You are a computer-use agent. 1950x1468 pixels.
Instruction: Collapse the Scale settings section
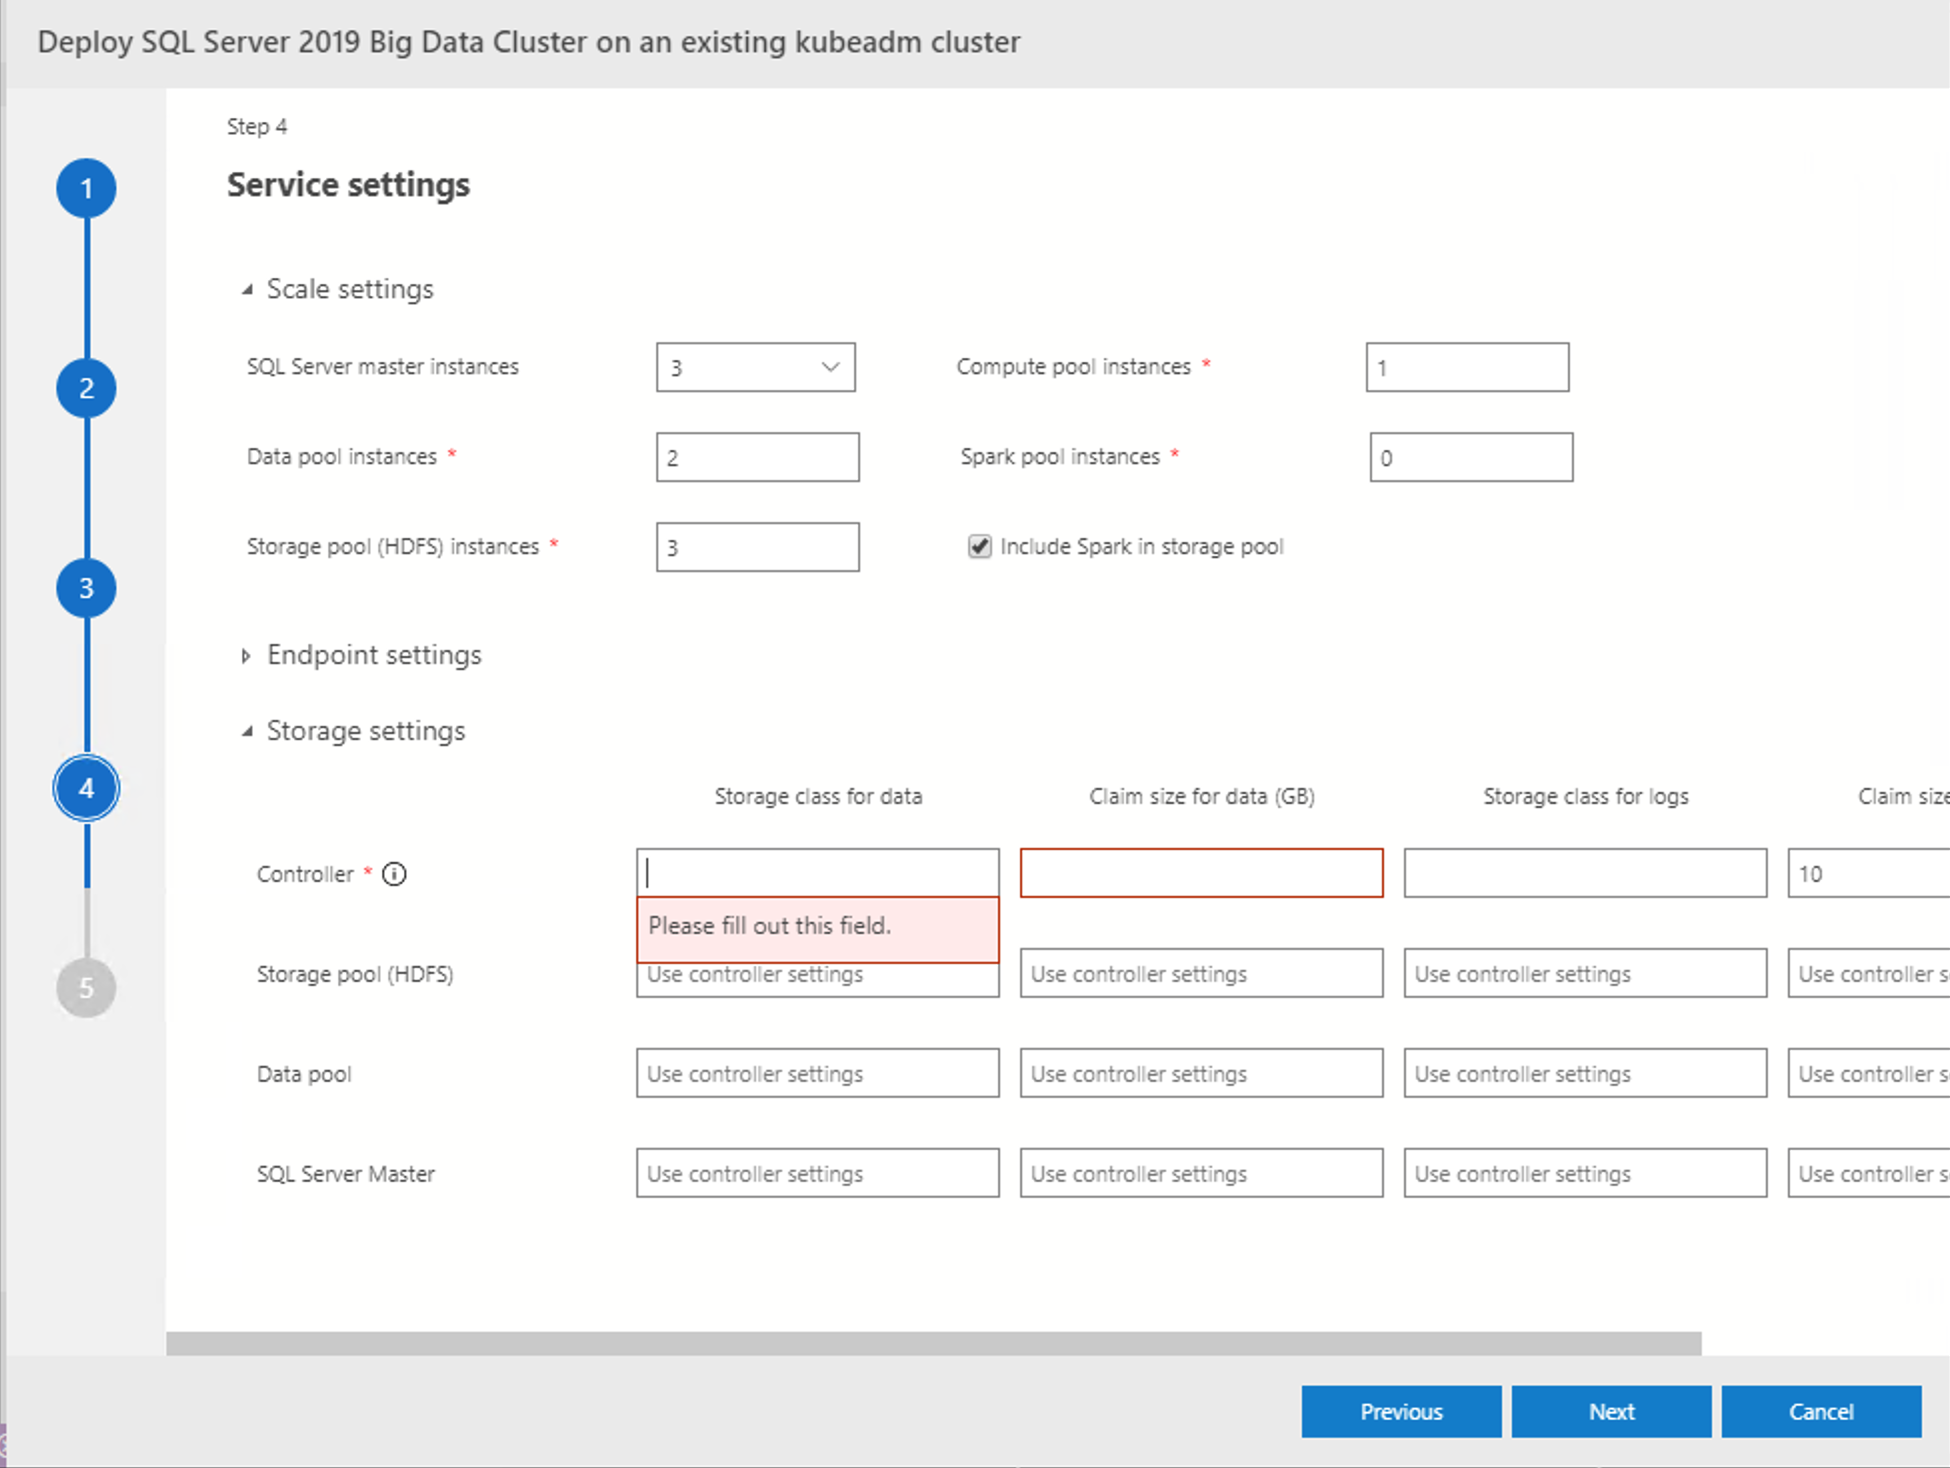(248, 289)
